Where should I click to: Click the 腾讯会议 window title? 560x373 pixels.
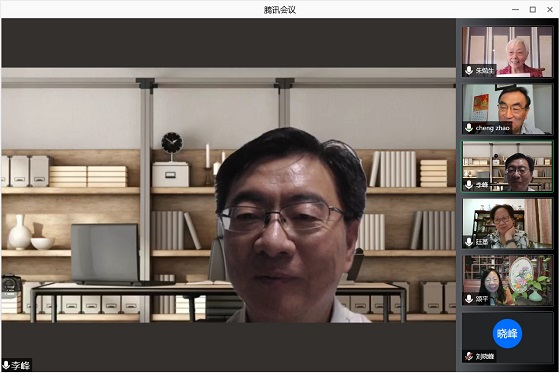pos(280,10)
